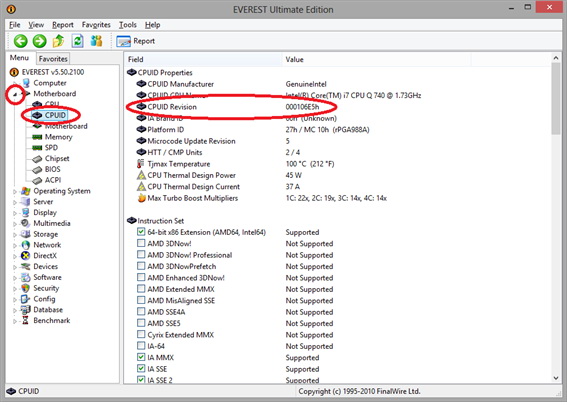Expand the Multimedia tree node
The height and width of the screenshot is (406, 567).
[x=15, y=224]
